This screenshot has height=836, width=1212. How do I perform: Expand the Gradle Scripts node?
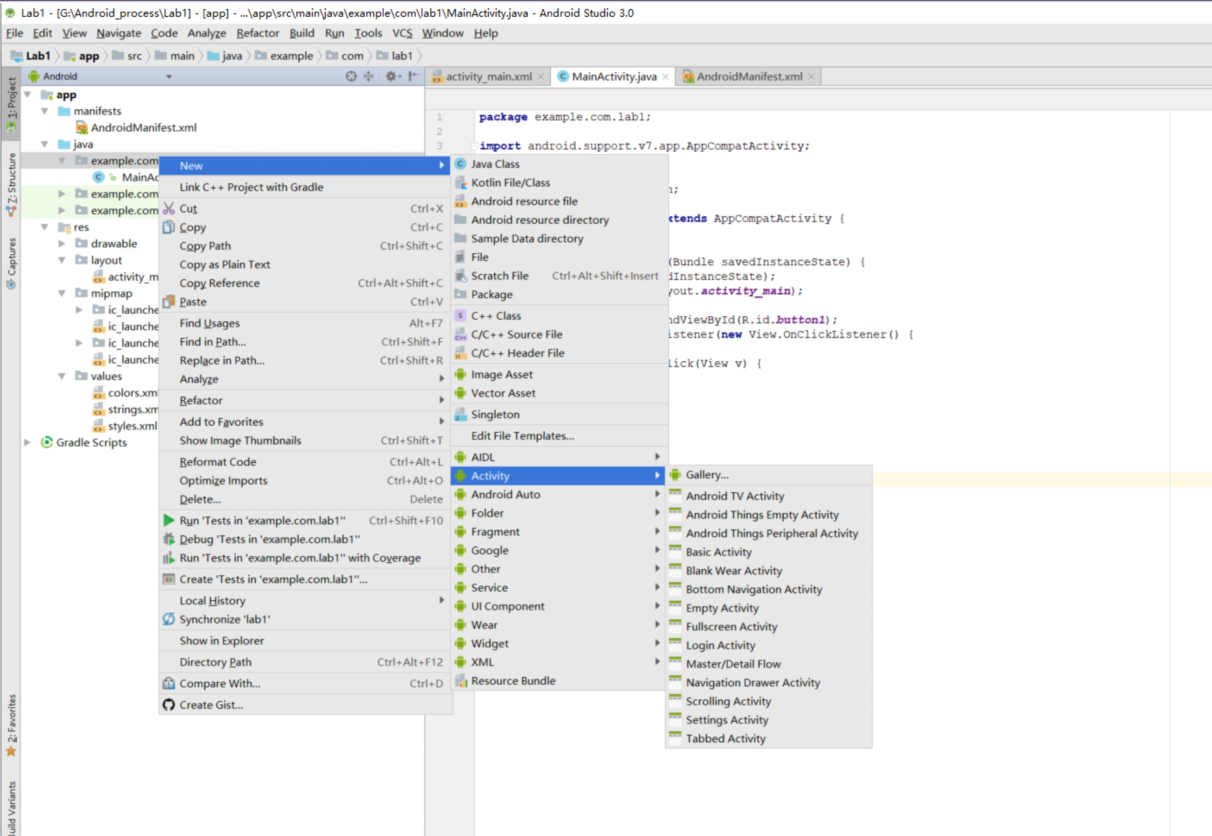pos(28,443)
